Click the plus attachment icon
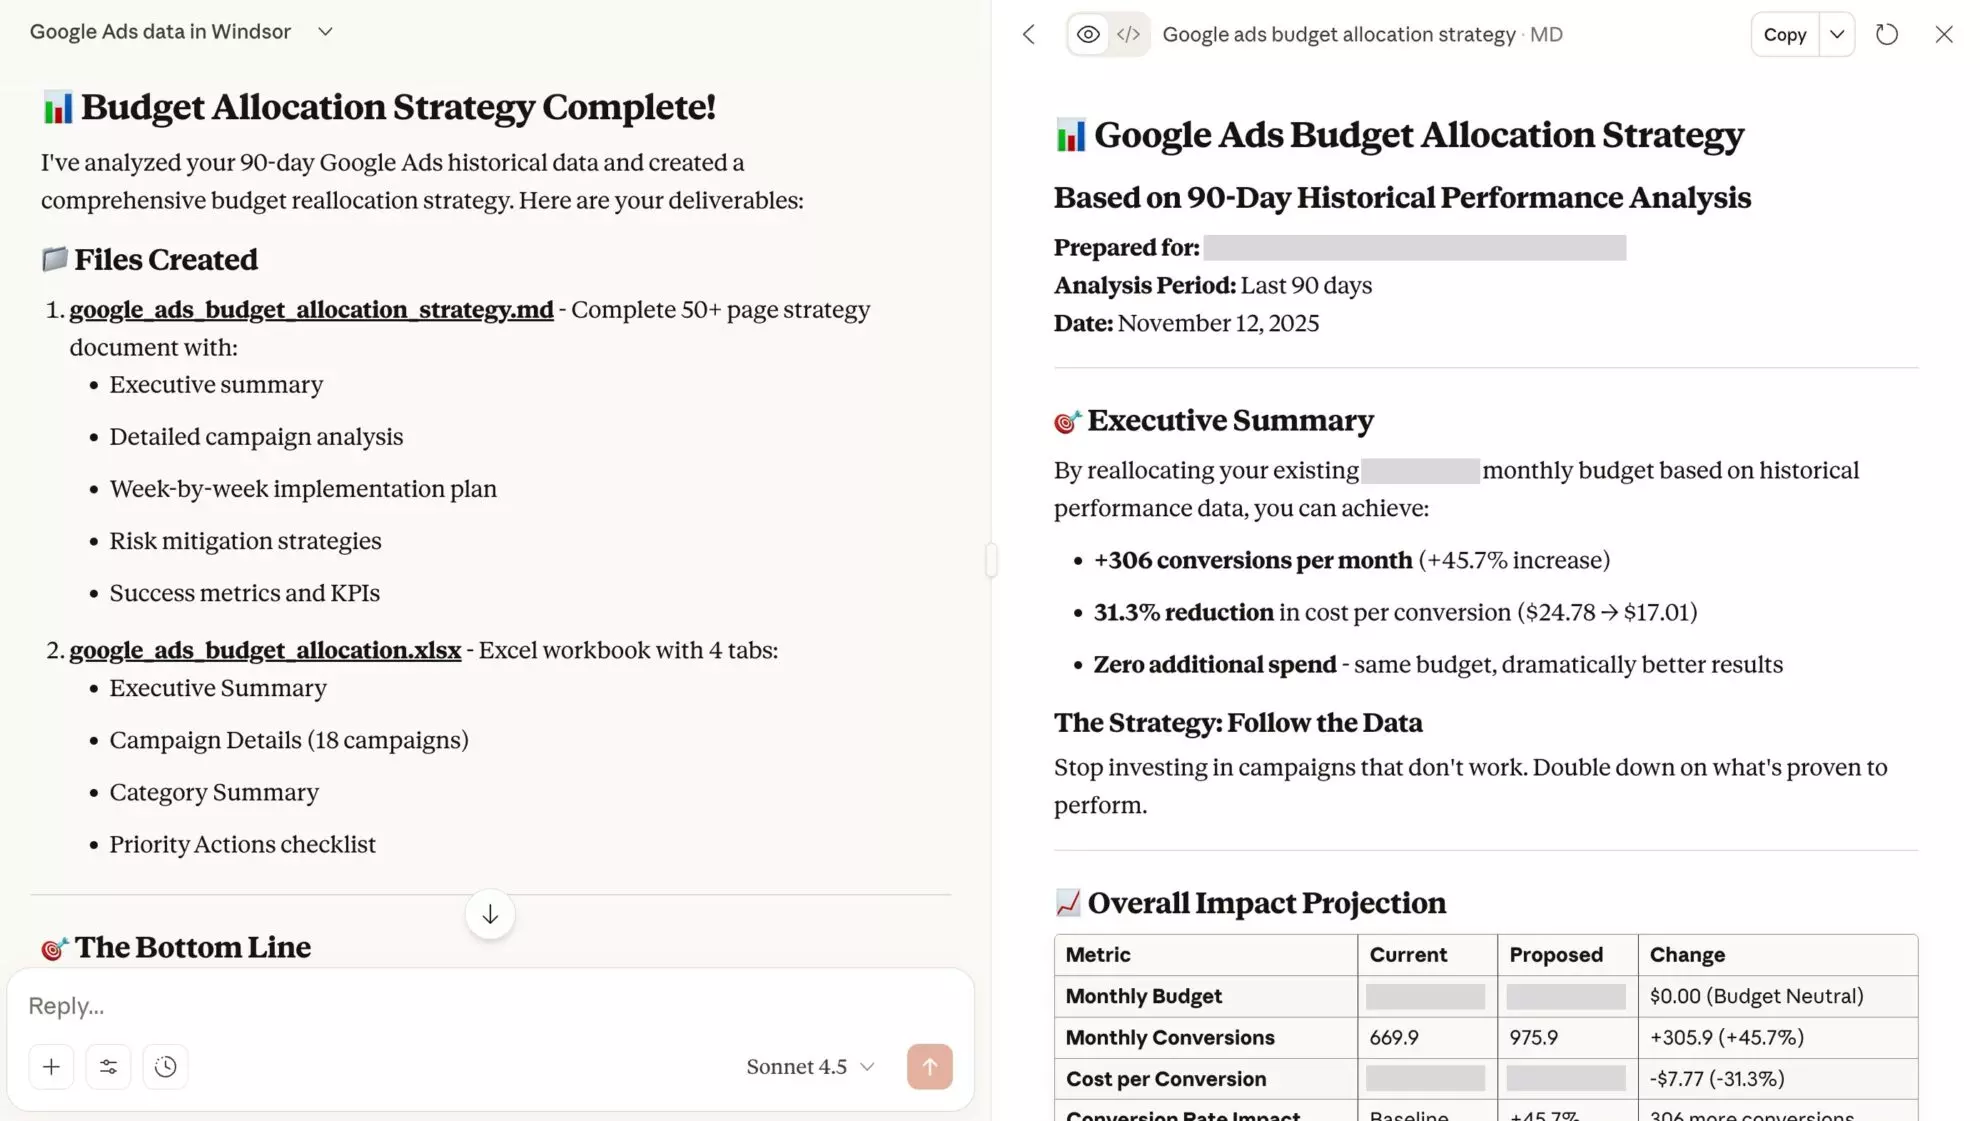This screenshot has height=1121, width=1980. point(51,1067)
